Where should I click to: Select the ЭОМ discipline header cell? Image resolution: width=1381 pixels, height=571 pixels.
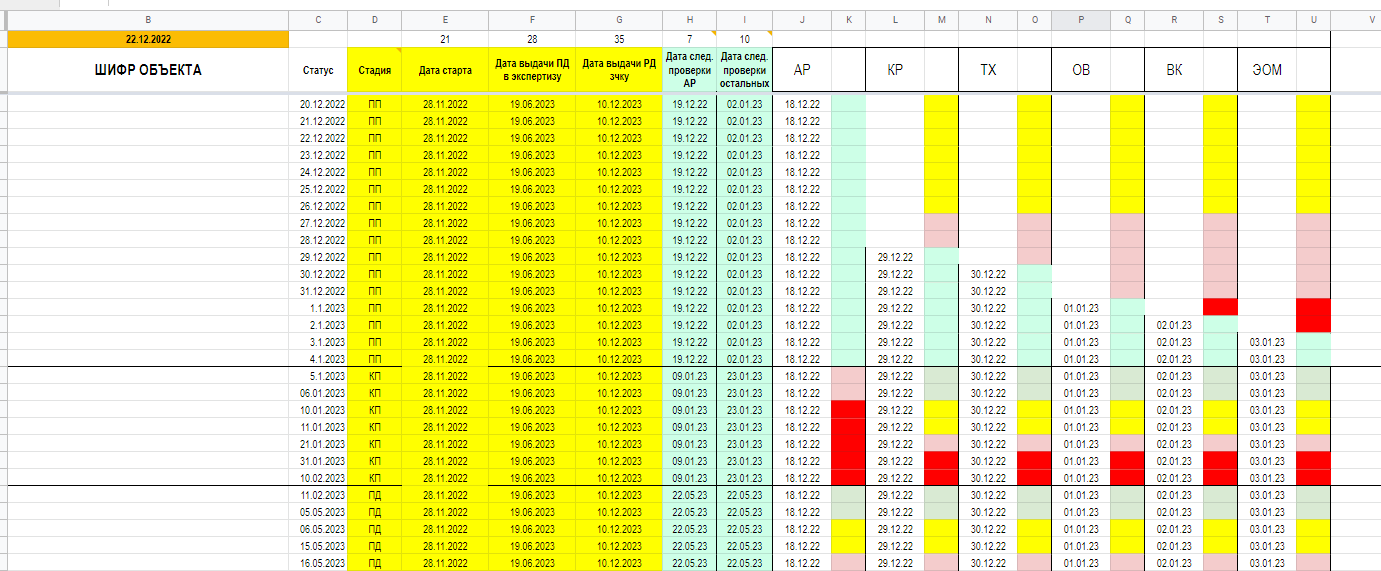[1267, 70]
